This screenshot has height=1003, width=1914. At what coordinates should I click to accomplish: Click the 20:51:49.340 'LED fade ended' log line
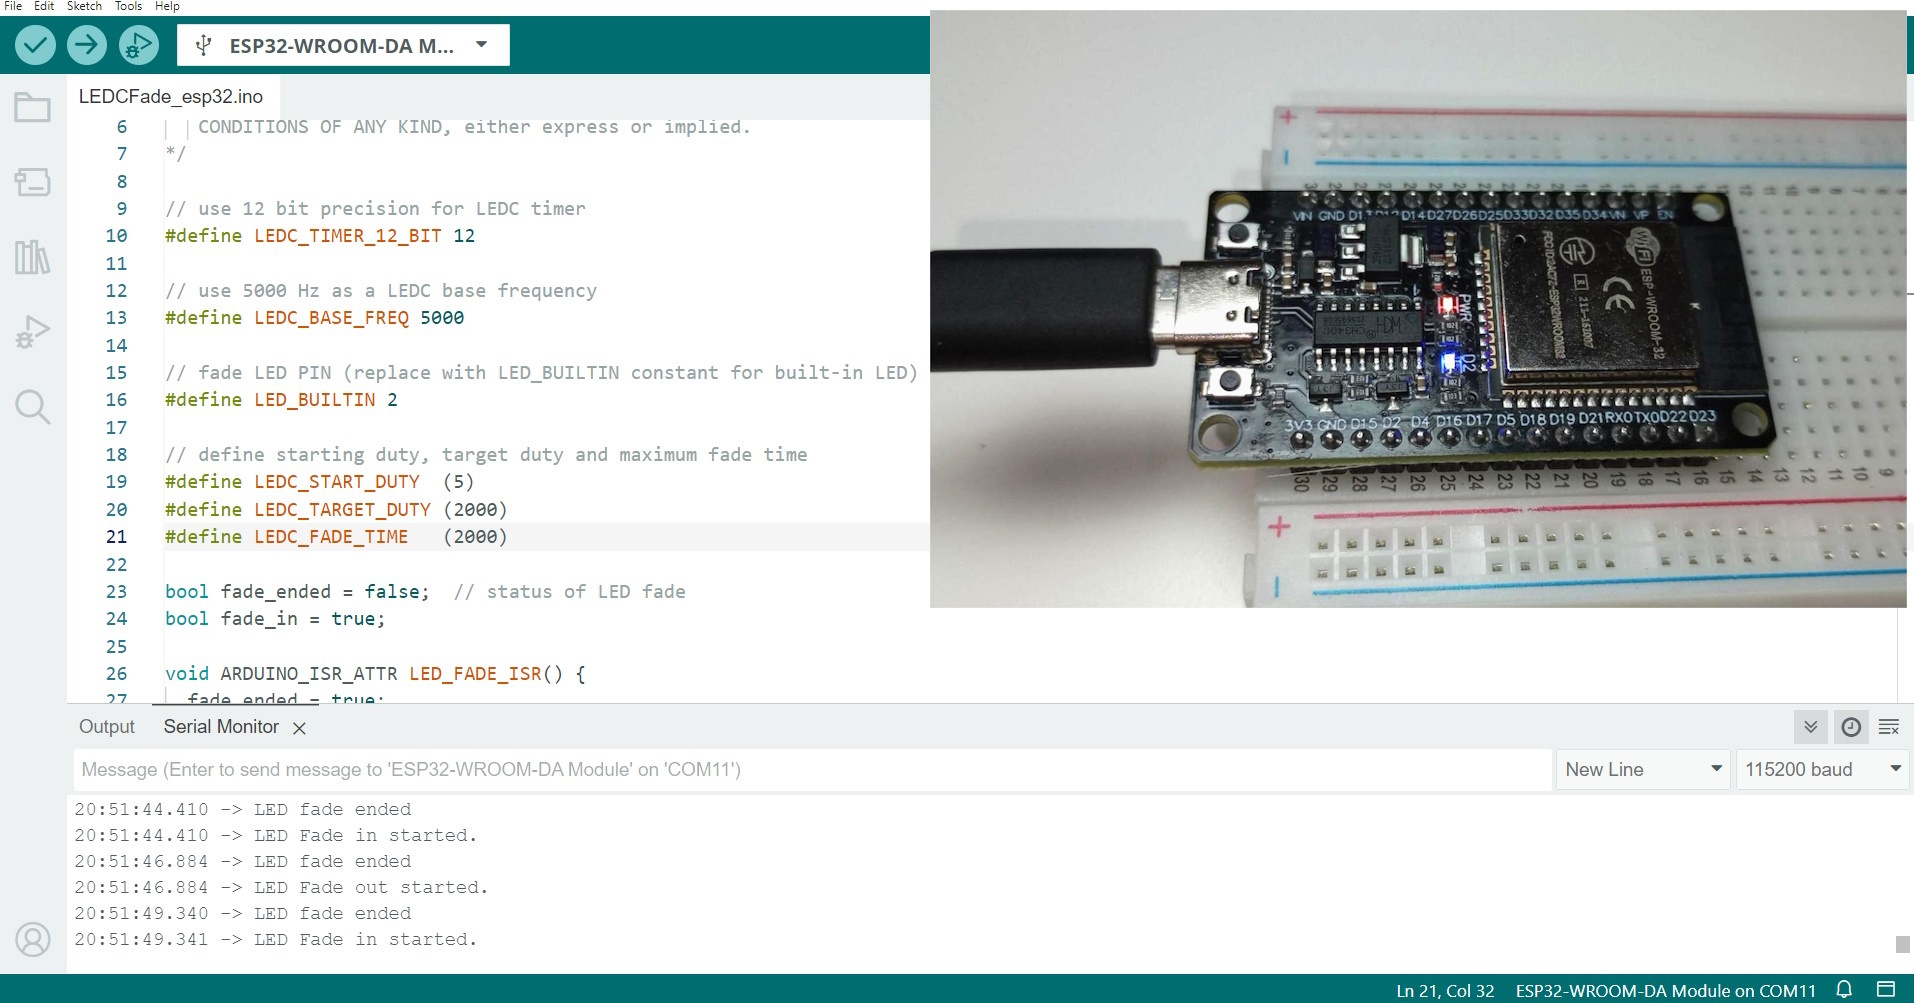click(x=243, y=913)
